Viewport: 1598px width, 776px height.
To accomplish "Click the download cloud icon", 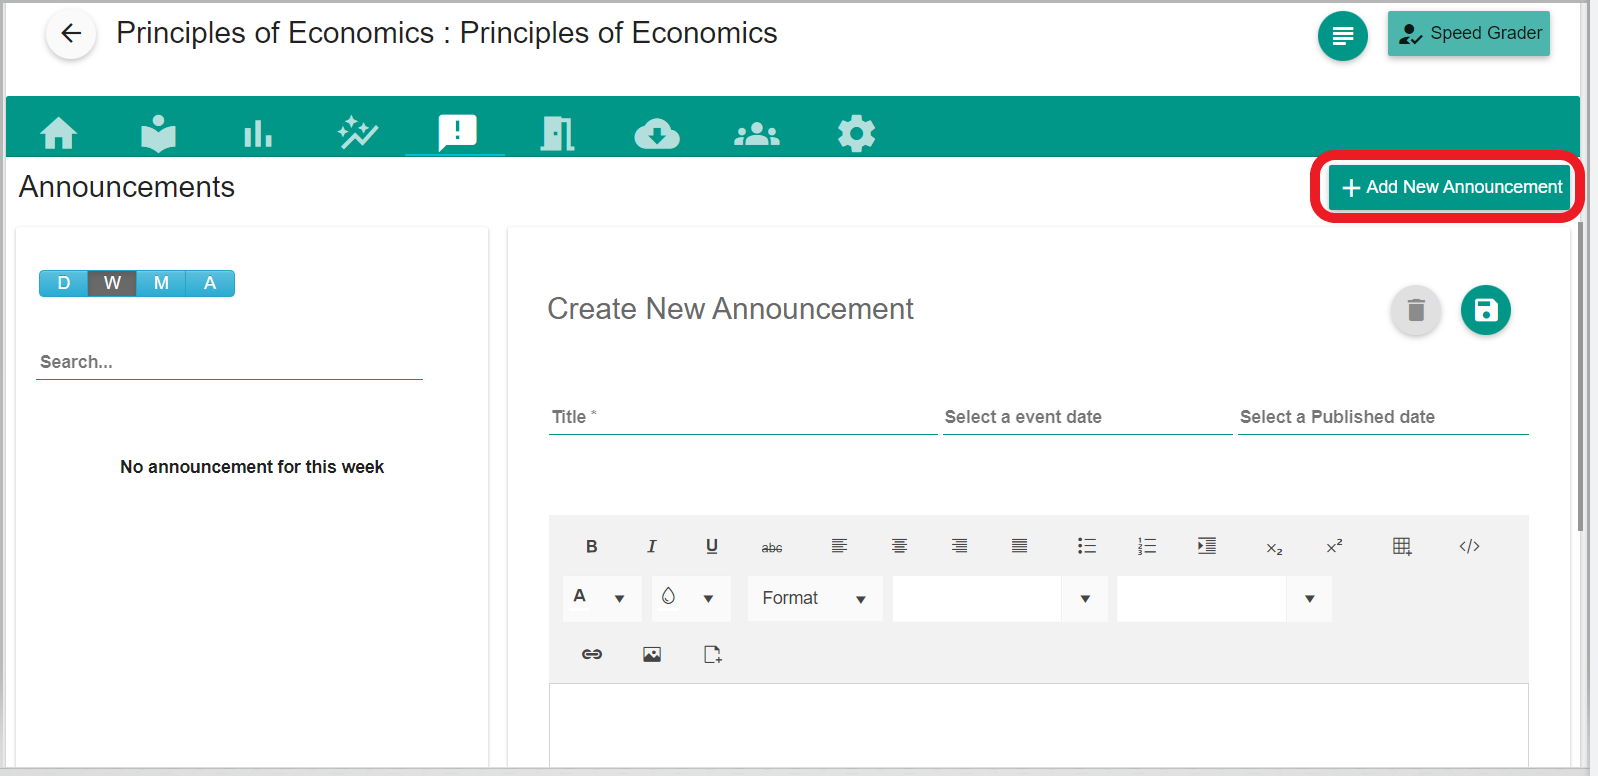I will [x=657, y=133].
